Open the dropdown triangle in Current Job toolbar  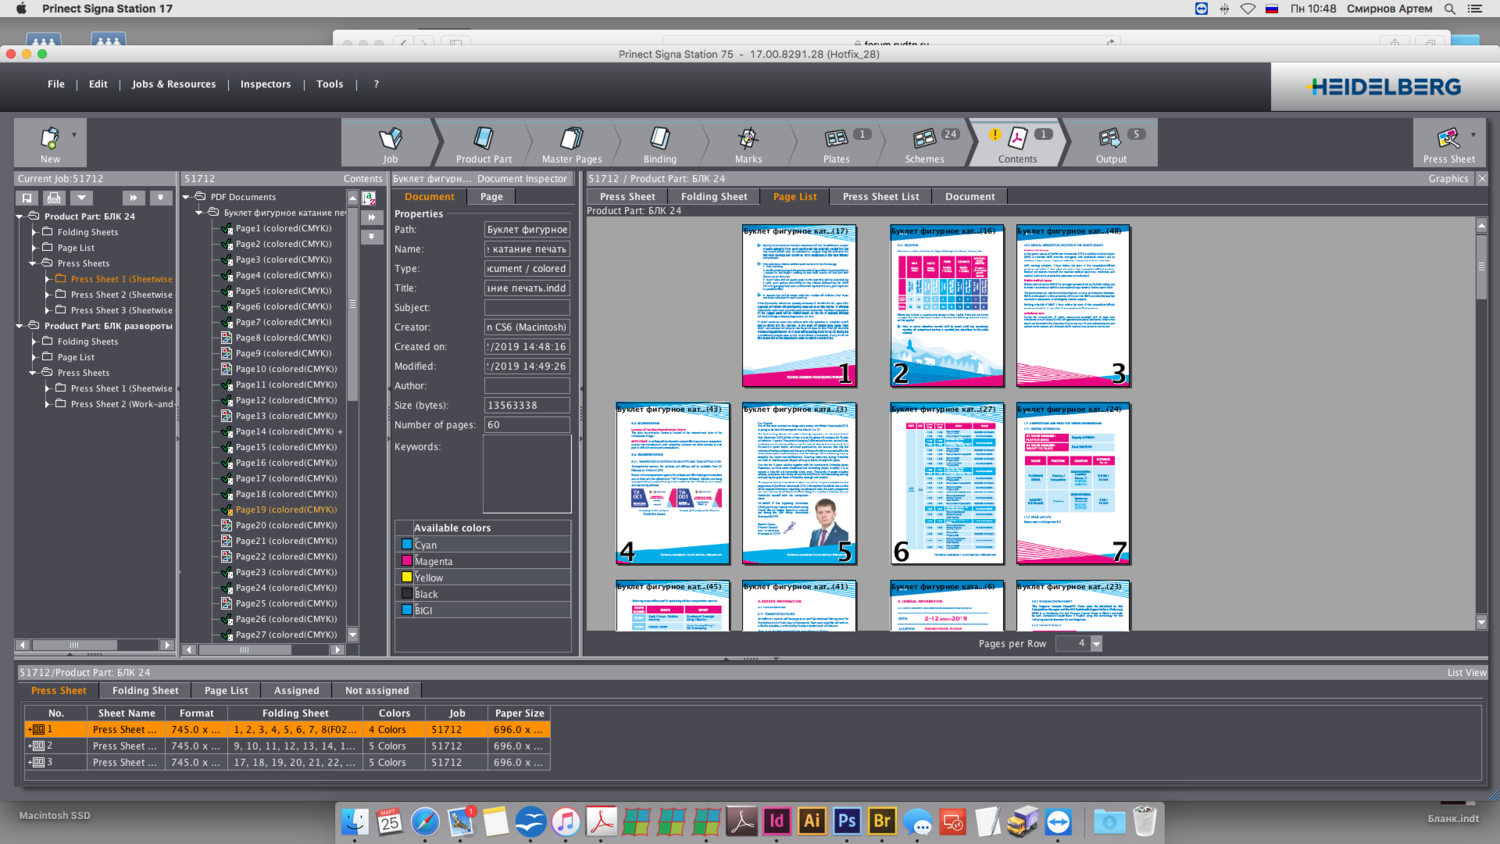click(x=81, y=198)
